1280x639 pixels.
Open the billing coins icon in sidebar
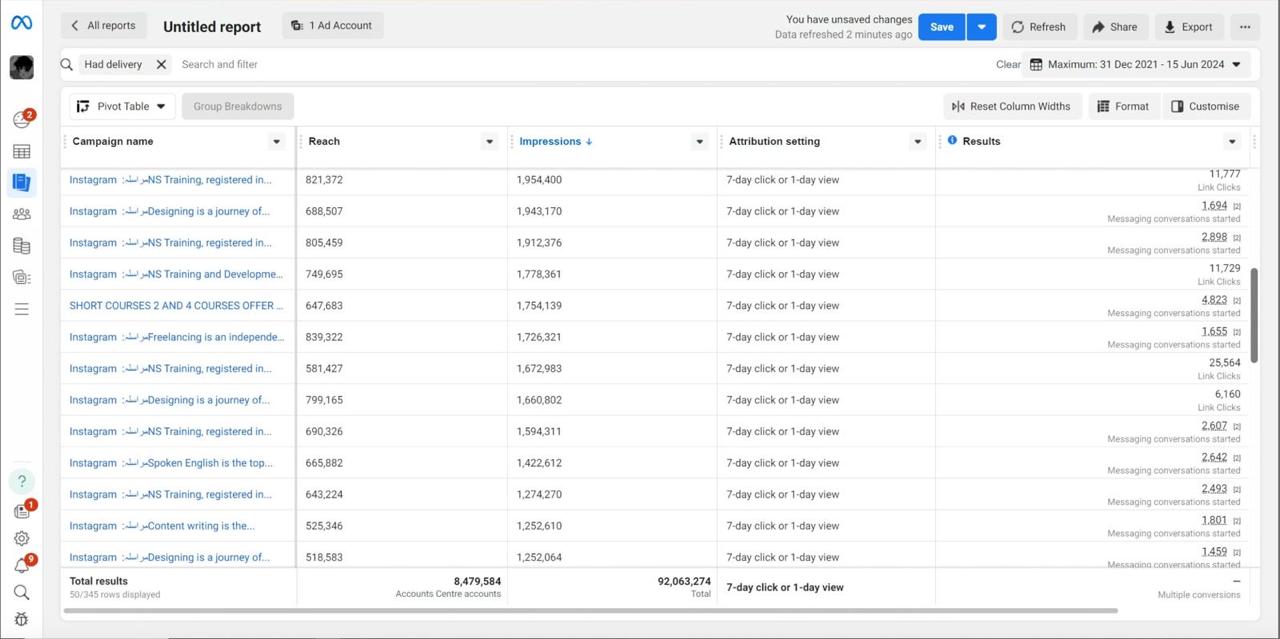coord(21,246)
